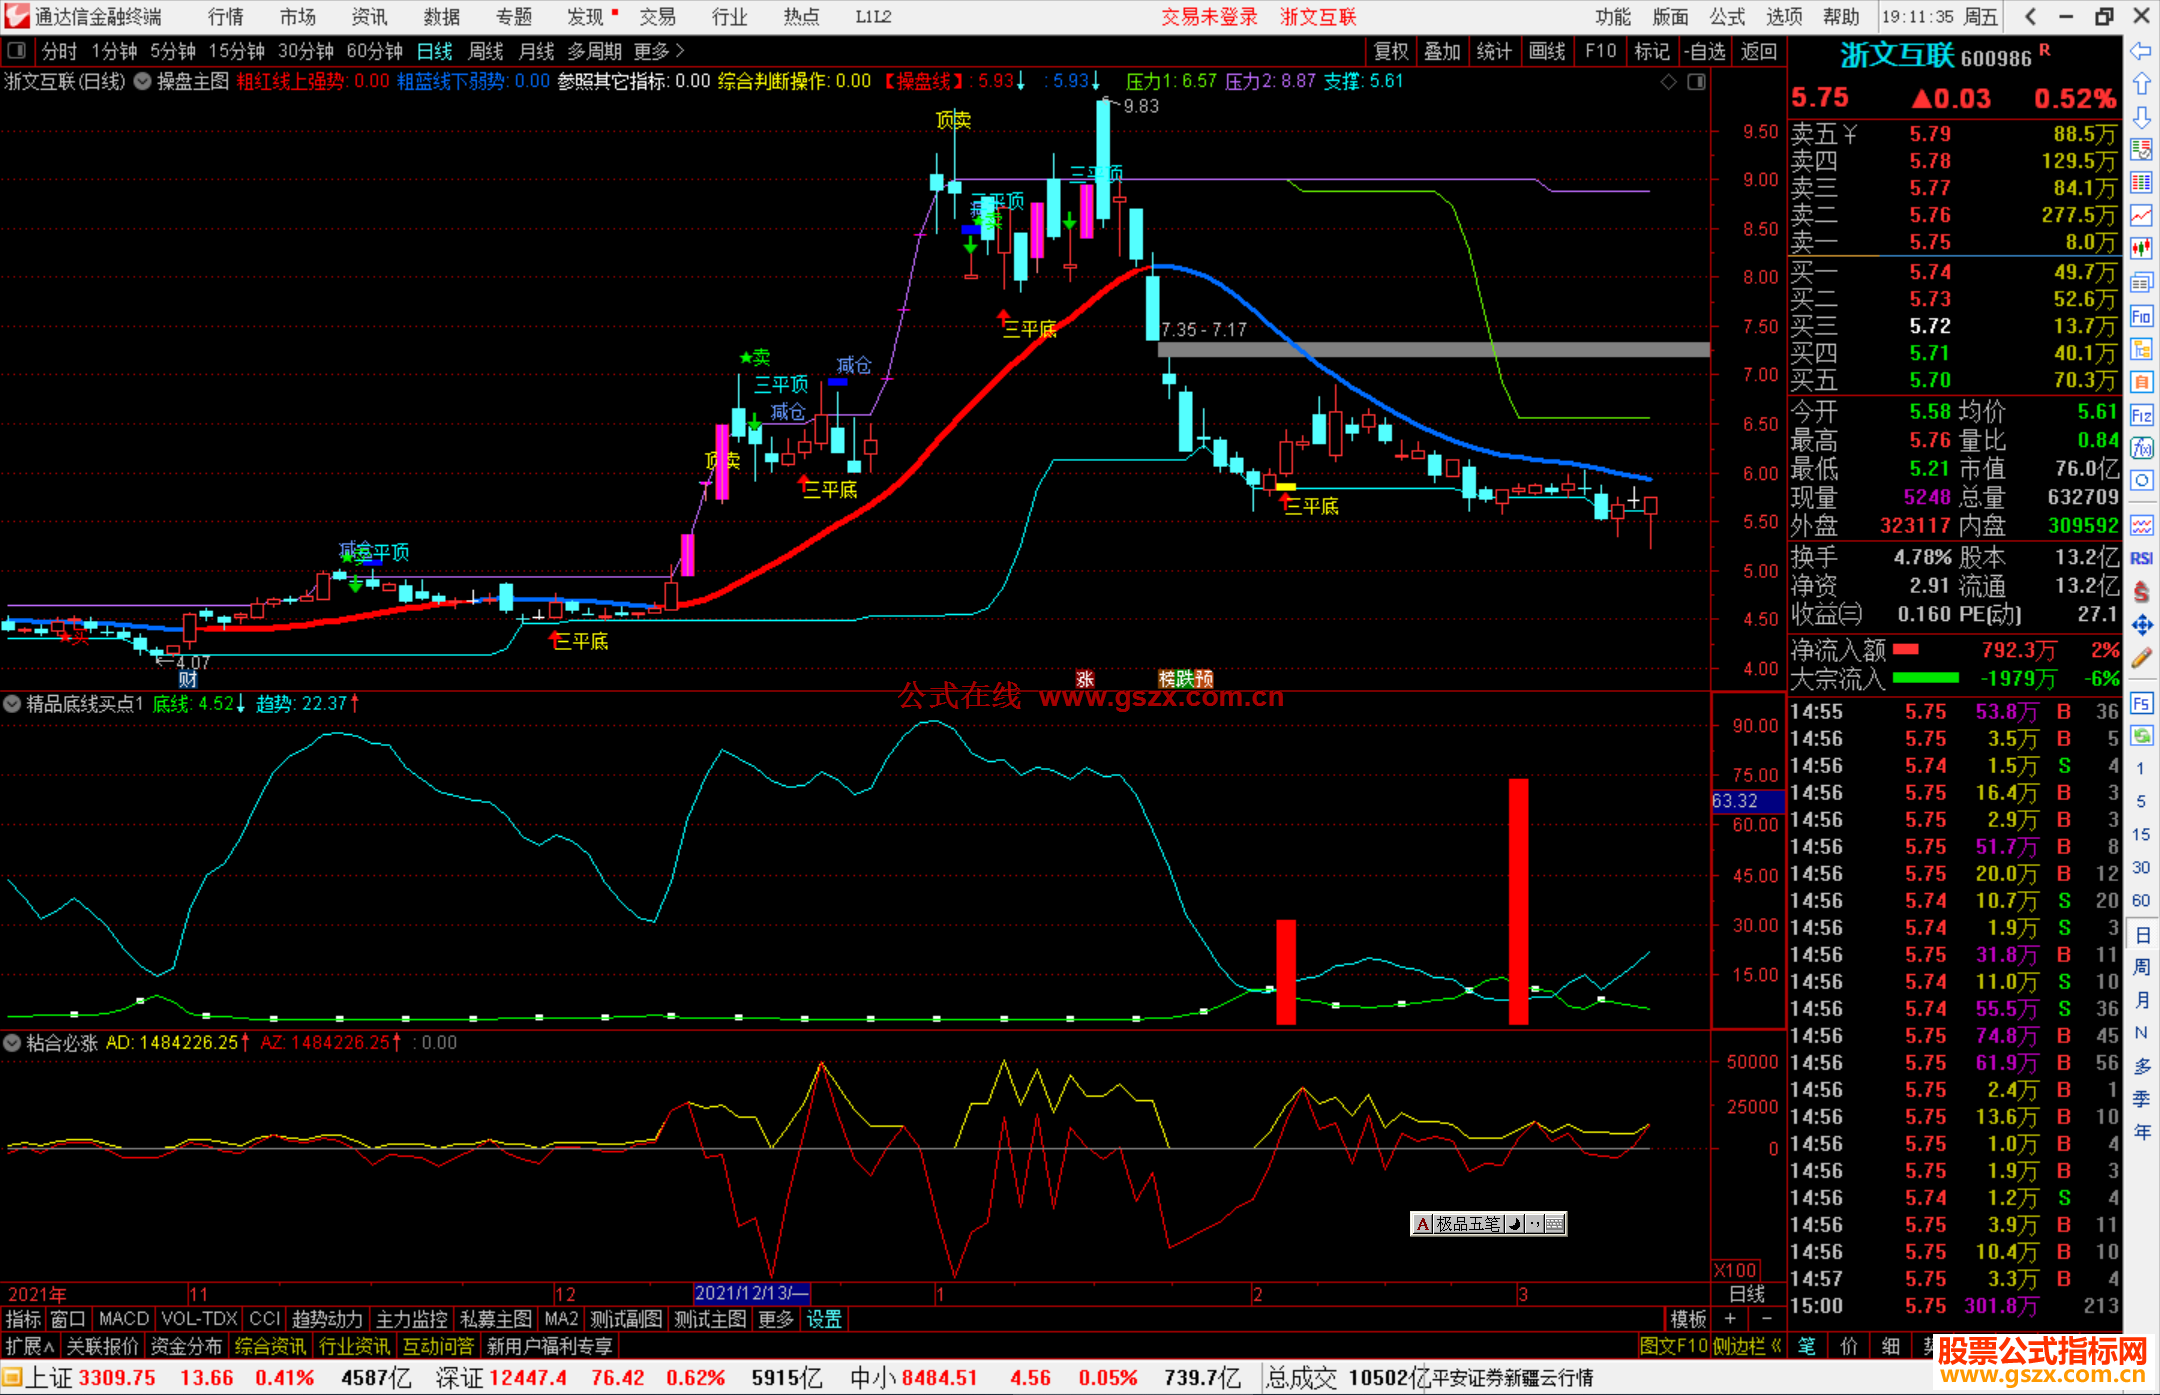
Task: Click the orange 自 self-selected stocks icon
Action: 2141,382
